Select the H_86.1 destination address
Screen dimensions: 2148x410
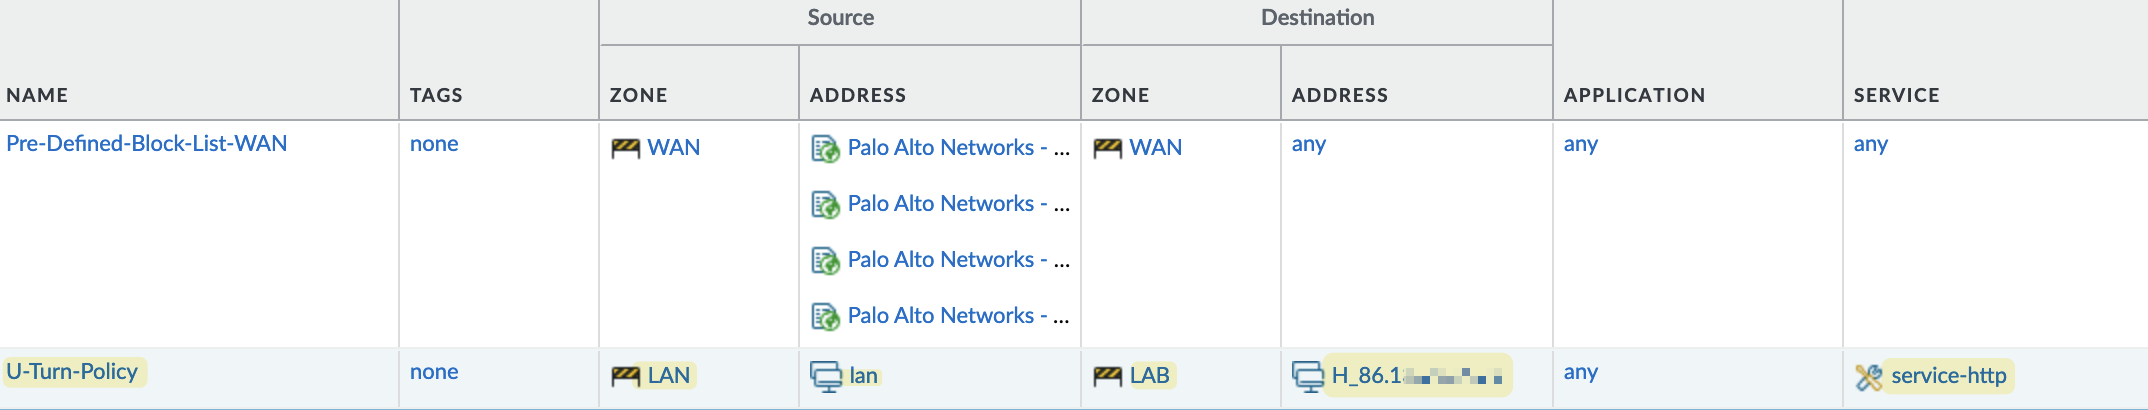tap(1417, 376)
